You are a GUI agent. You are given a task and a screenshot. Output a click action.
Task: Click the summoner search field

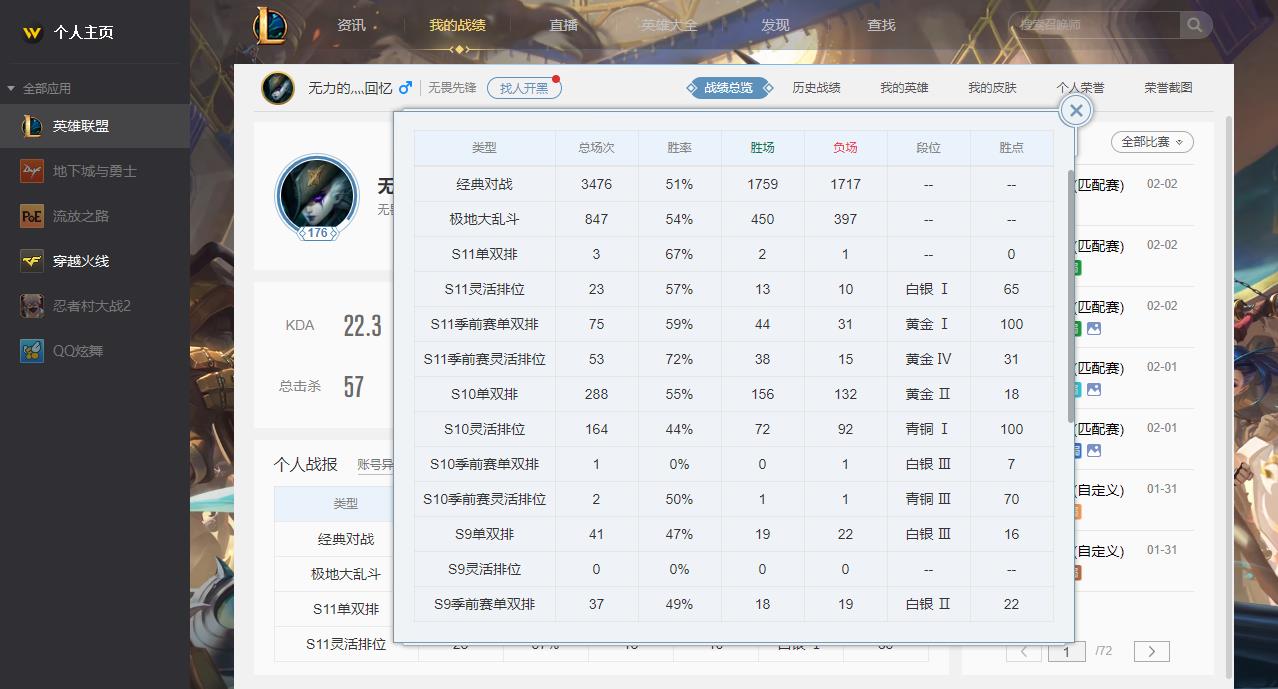(1094, 25)
